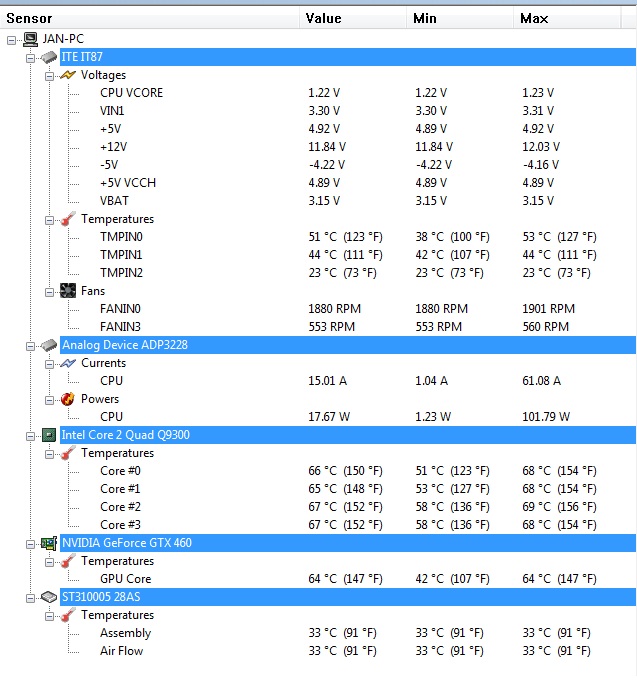The width and height of the screenshot is (637, 681).
Task: Collapse the Analog Device ADP3228 node
Action: click(x=31, y=345)
